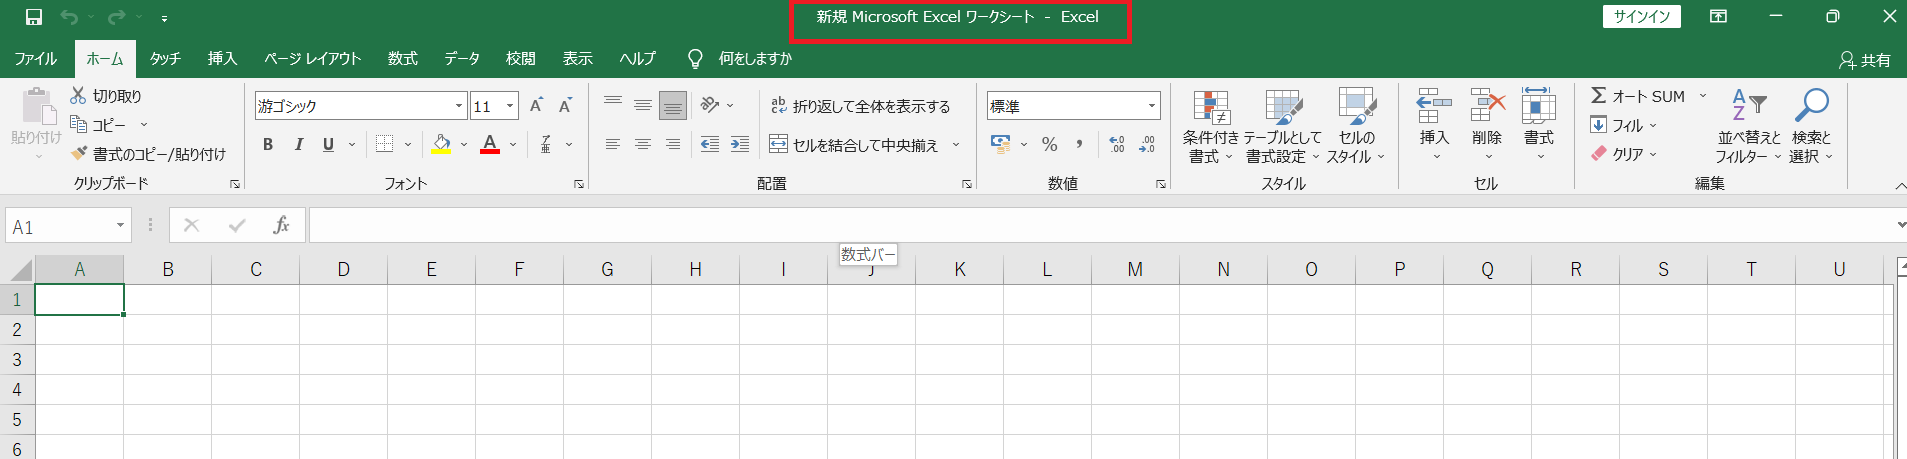The width and height of the screenshot is (1907, 459).
Task: Switch to the 挿入 ribbon tab
Action: (222, 59)
